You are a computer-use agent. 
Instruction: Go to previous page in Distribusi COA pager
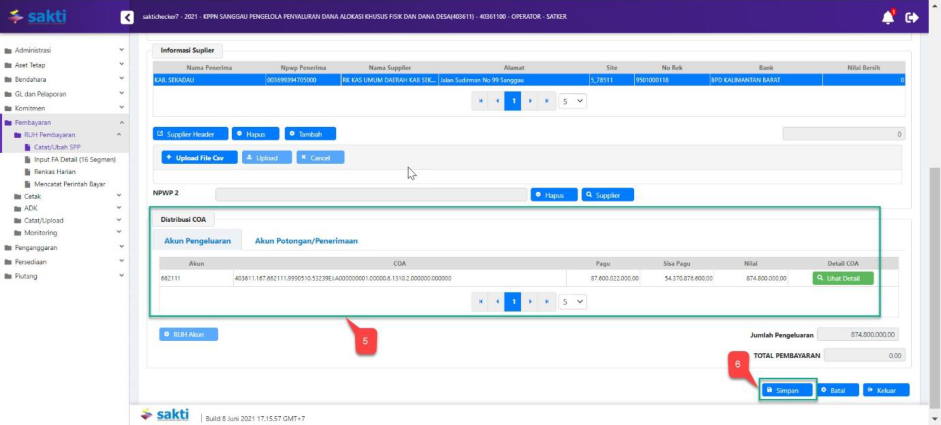click(x=497, y=301)
